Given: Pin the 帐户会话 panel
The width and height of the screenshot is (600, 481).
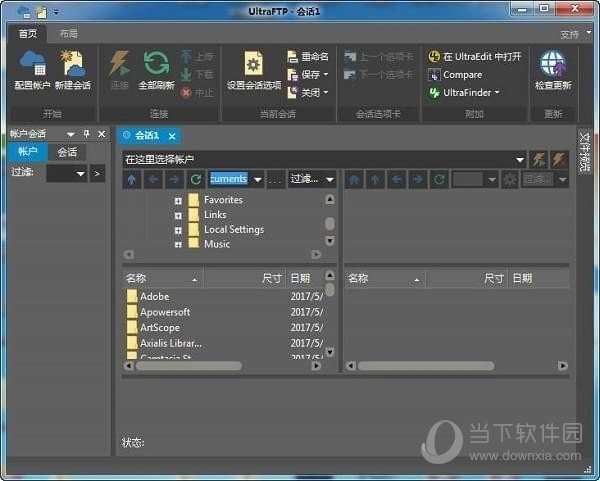Looking at the screenshot, I should point(86,134).
